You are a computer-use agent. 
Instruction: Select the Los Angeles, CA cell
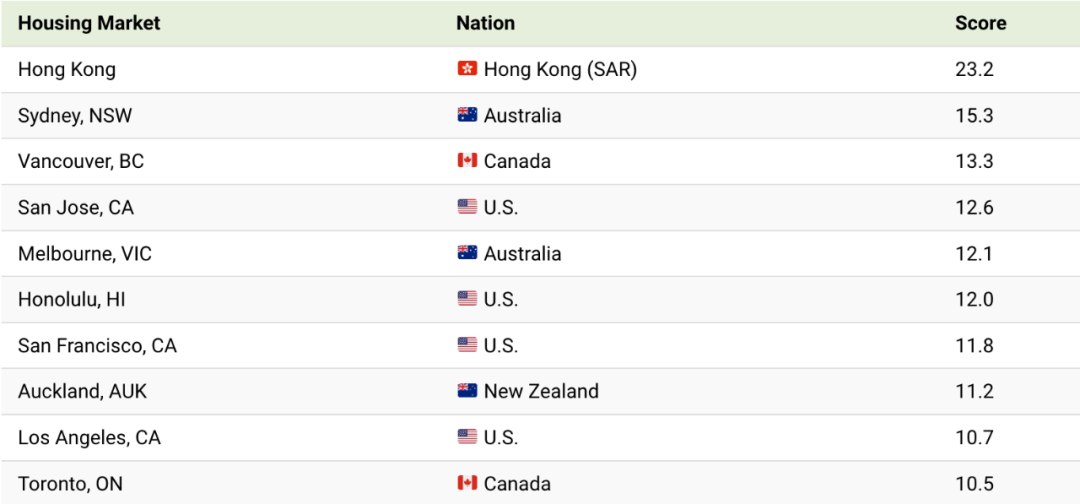(x=90, y=438)
